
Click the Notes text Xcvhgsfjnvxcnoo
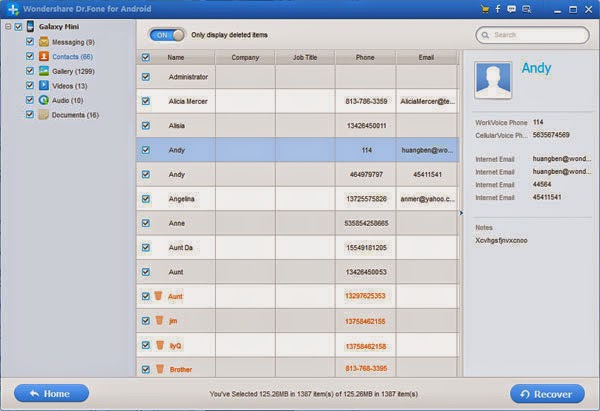coord(501,240)
